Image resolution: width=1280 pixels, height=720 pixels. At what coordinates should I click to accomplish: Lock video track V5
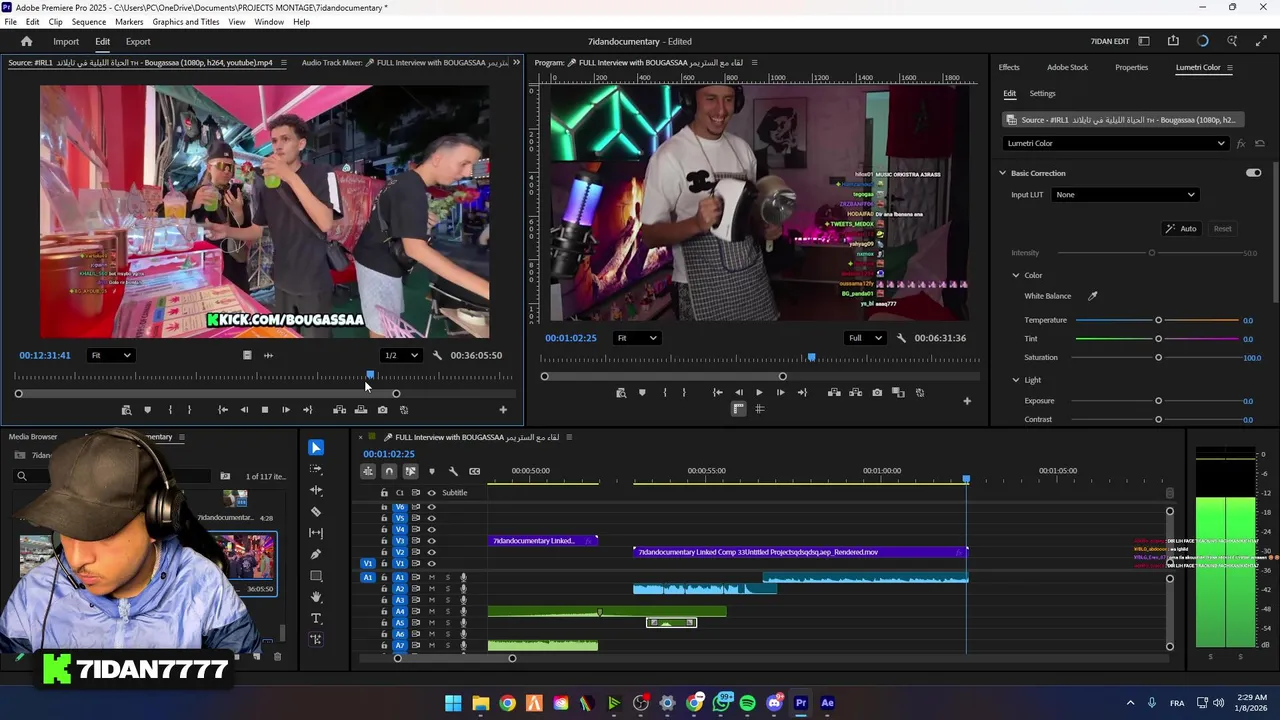(x=384, y=518)
